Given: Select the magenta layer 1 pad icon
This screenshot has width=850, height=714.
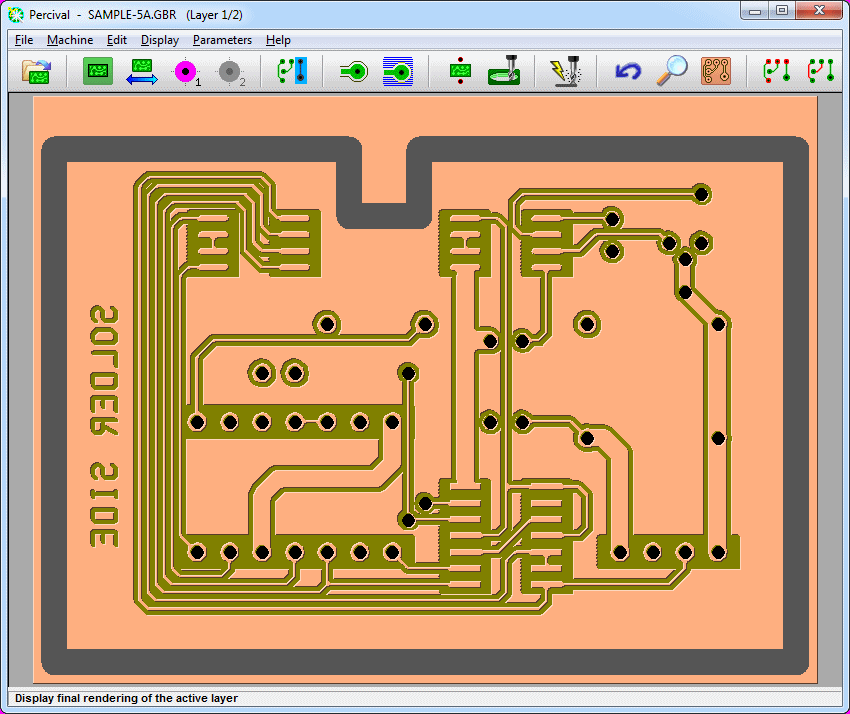Looking at the screenshot, I should [x=186, y=72].
